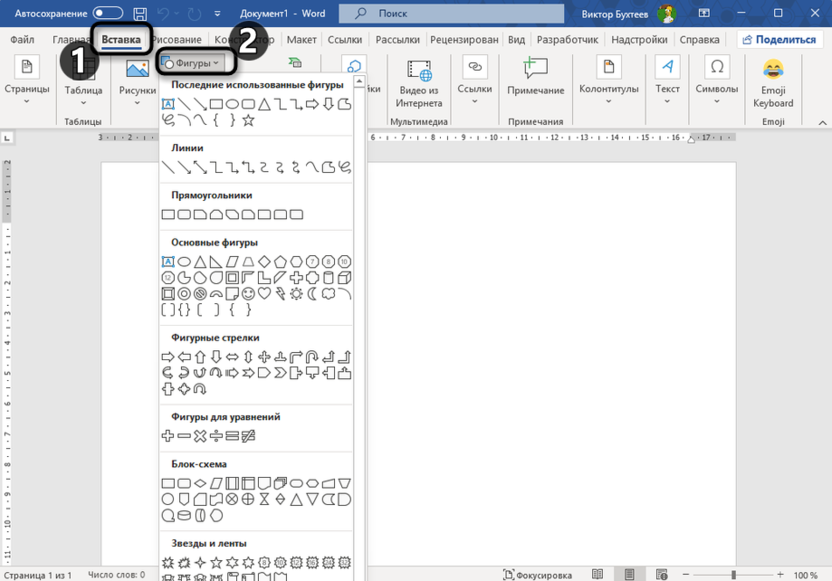Open the Надстройки tab
832x581 pixels.
(639, 40)
